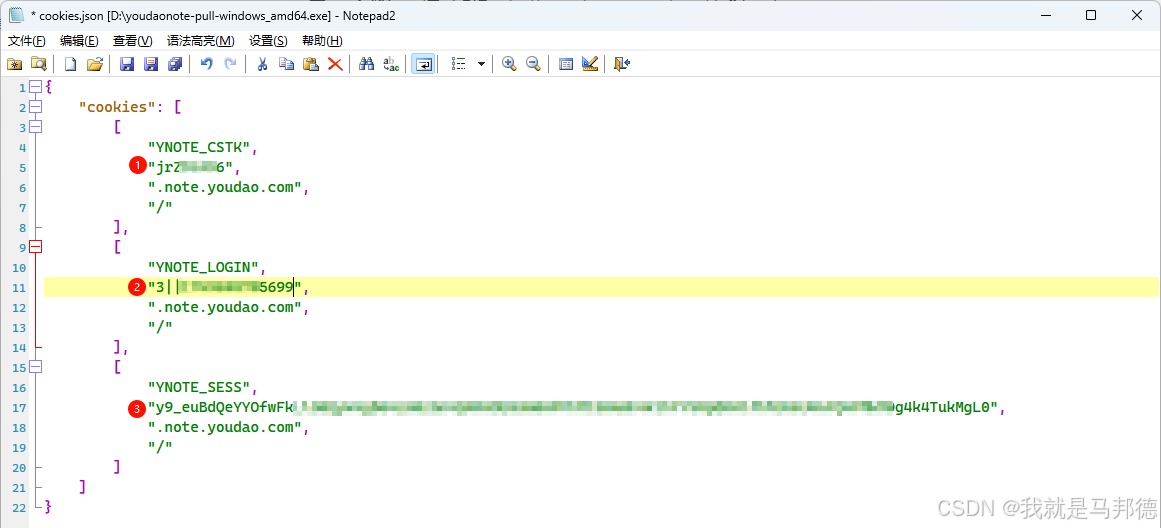The height and width of the screenshot is (528, 1161).
Task: Open Find with the binoculars icon
Action: 367,64
